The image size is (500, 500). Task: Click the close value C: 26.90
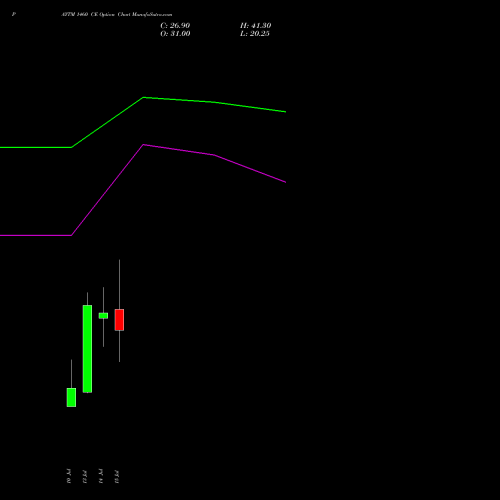pos(175,26)
